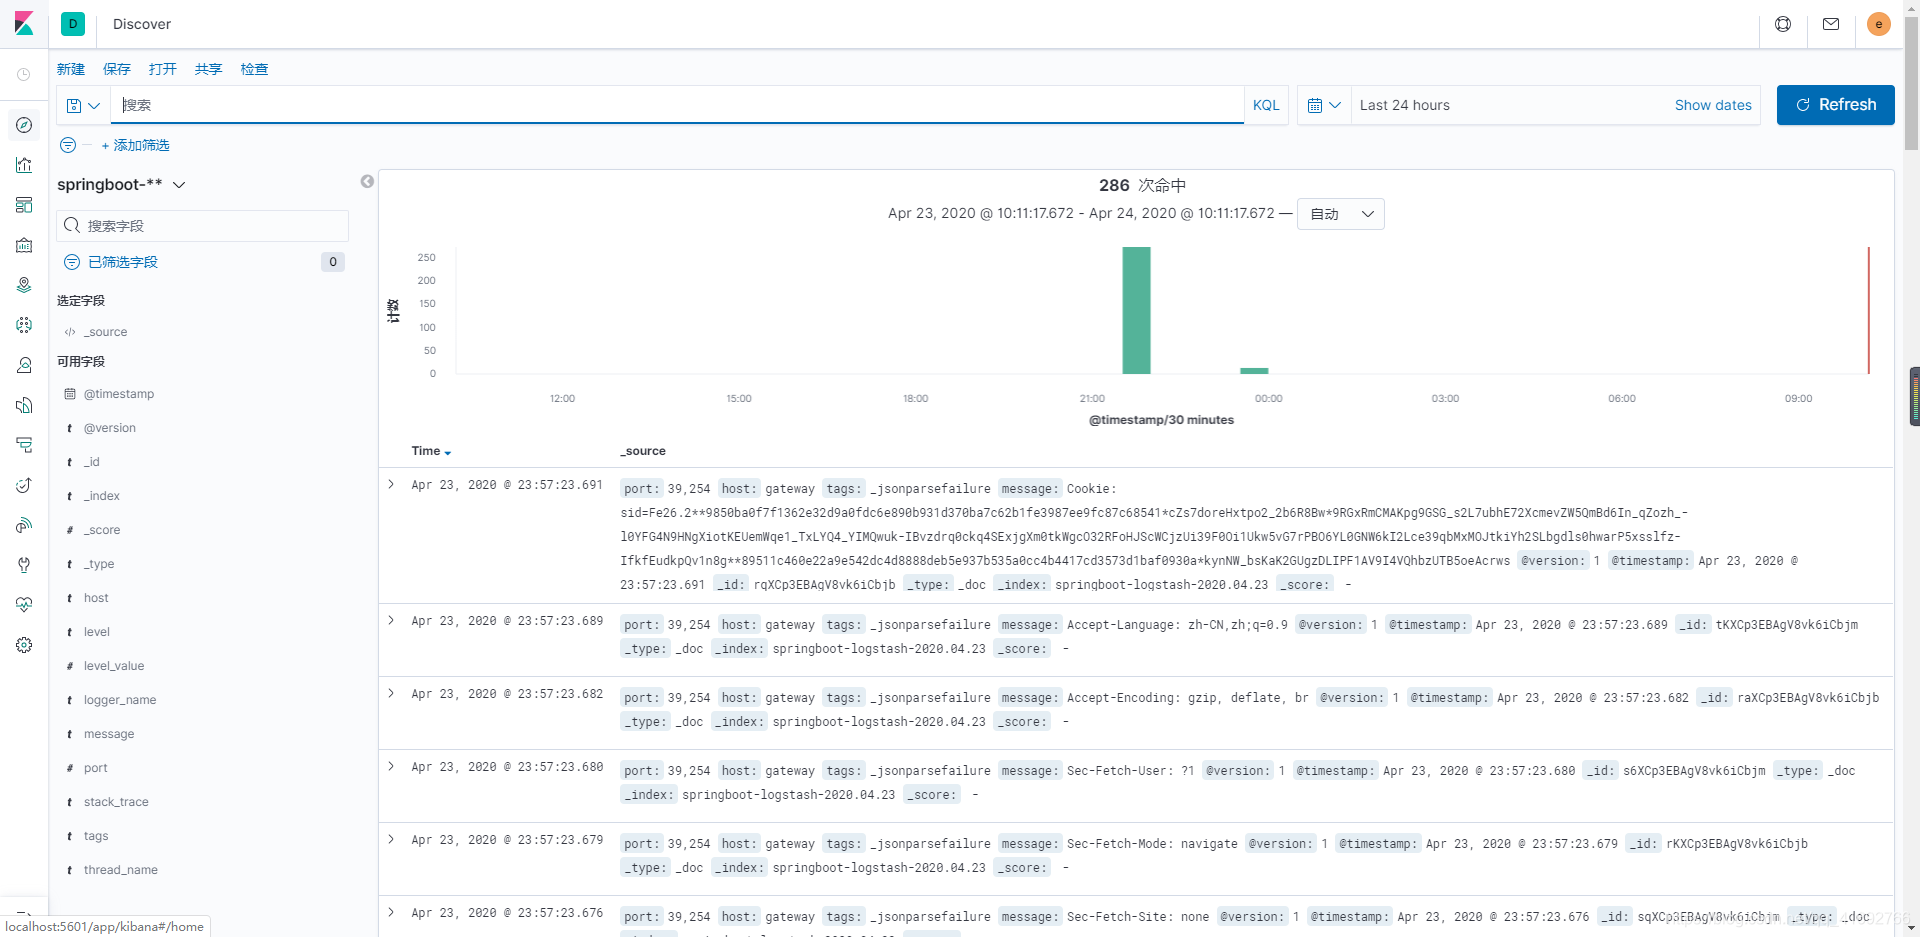The width and height of the screenshot is (1920, 937).
Task: Open the Maps icon in sidebar
Action: [24, 285]
